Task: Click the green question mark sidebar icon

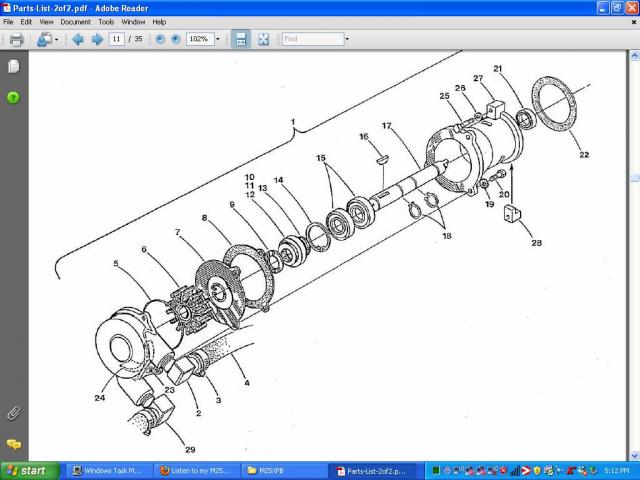Action: point(13,98)
